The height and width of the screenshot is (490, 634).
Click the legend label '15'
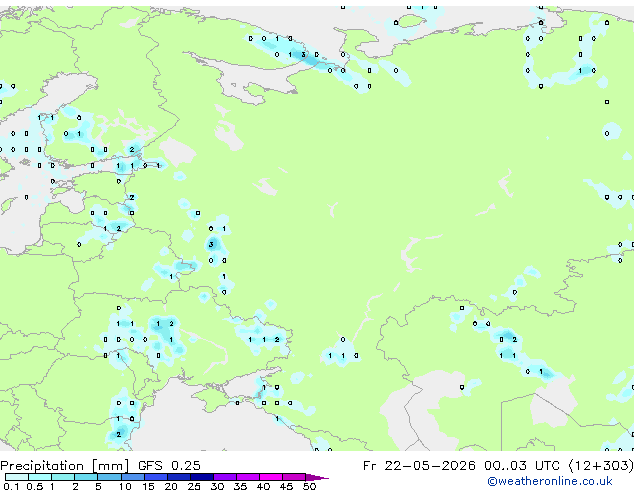pos(148,486)
